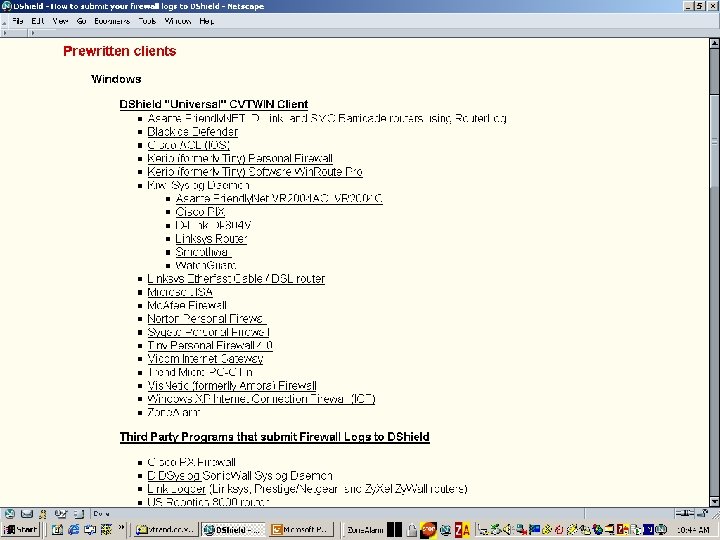
Task: Expand the quick launch overflow chevron
Action: coord(121,528)
